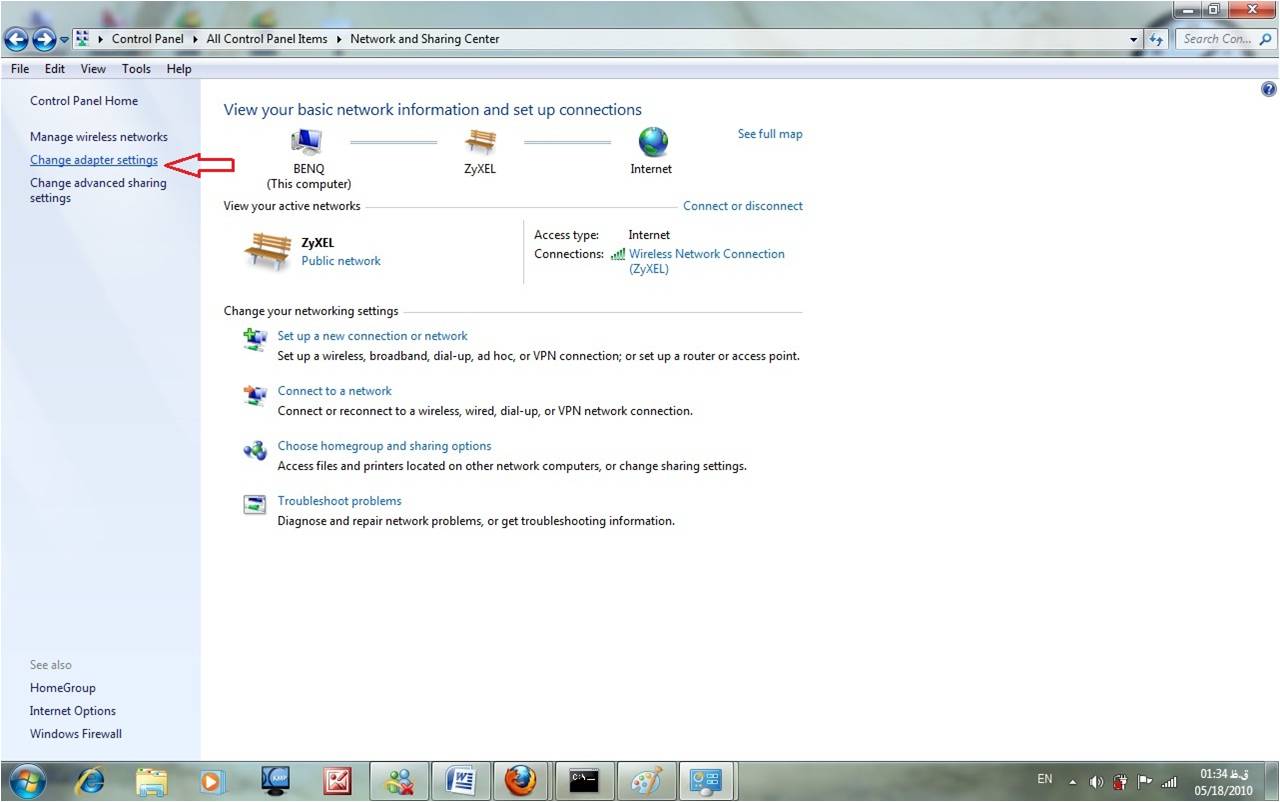Click the homegroup and sharing options icon
This screenshot has width=1280, height=802.
coord(255,450)
